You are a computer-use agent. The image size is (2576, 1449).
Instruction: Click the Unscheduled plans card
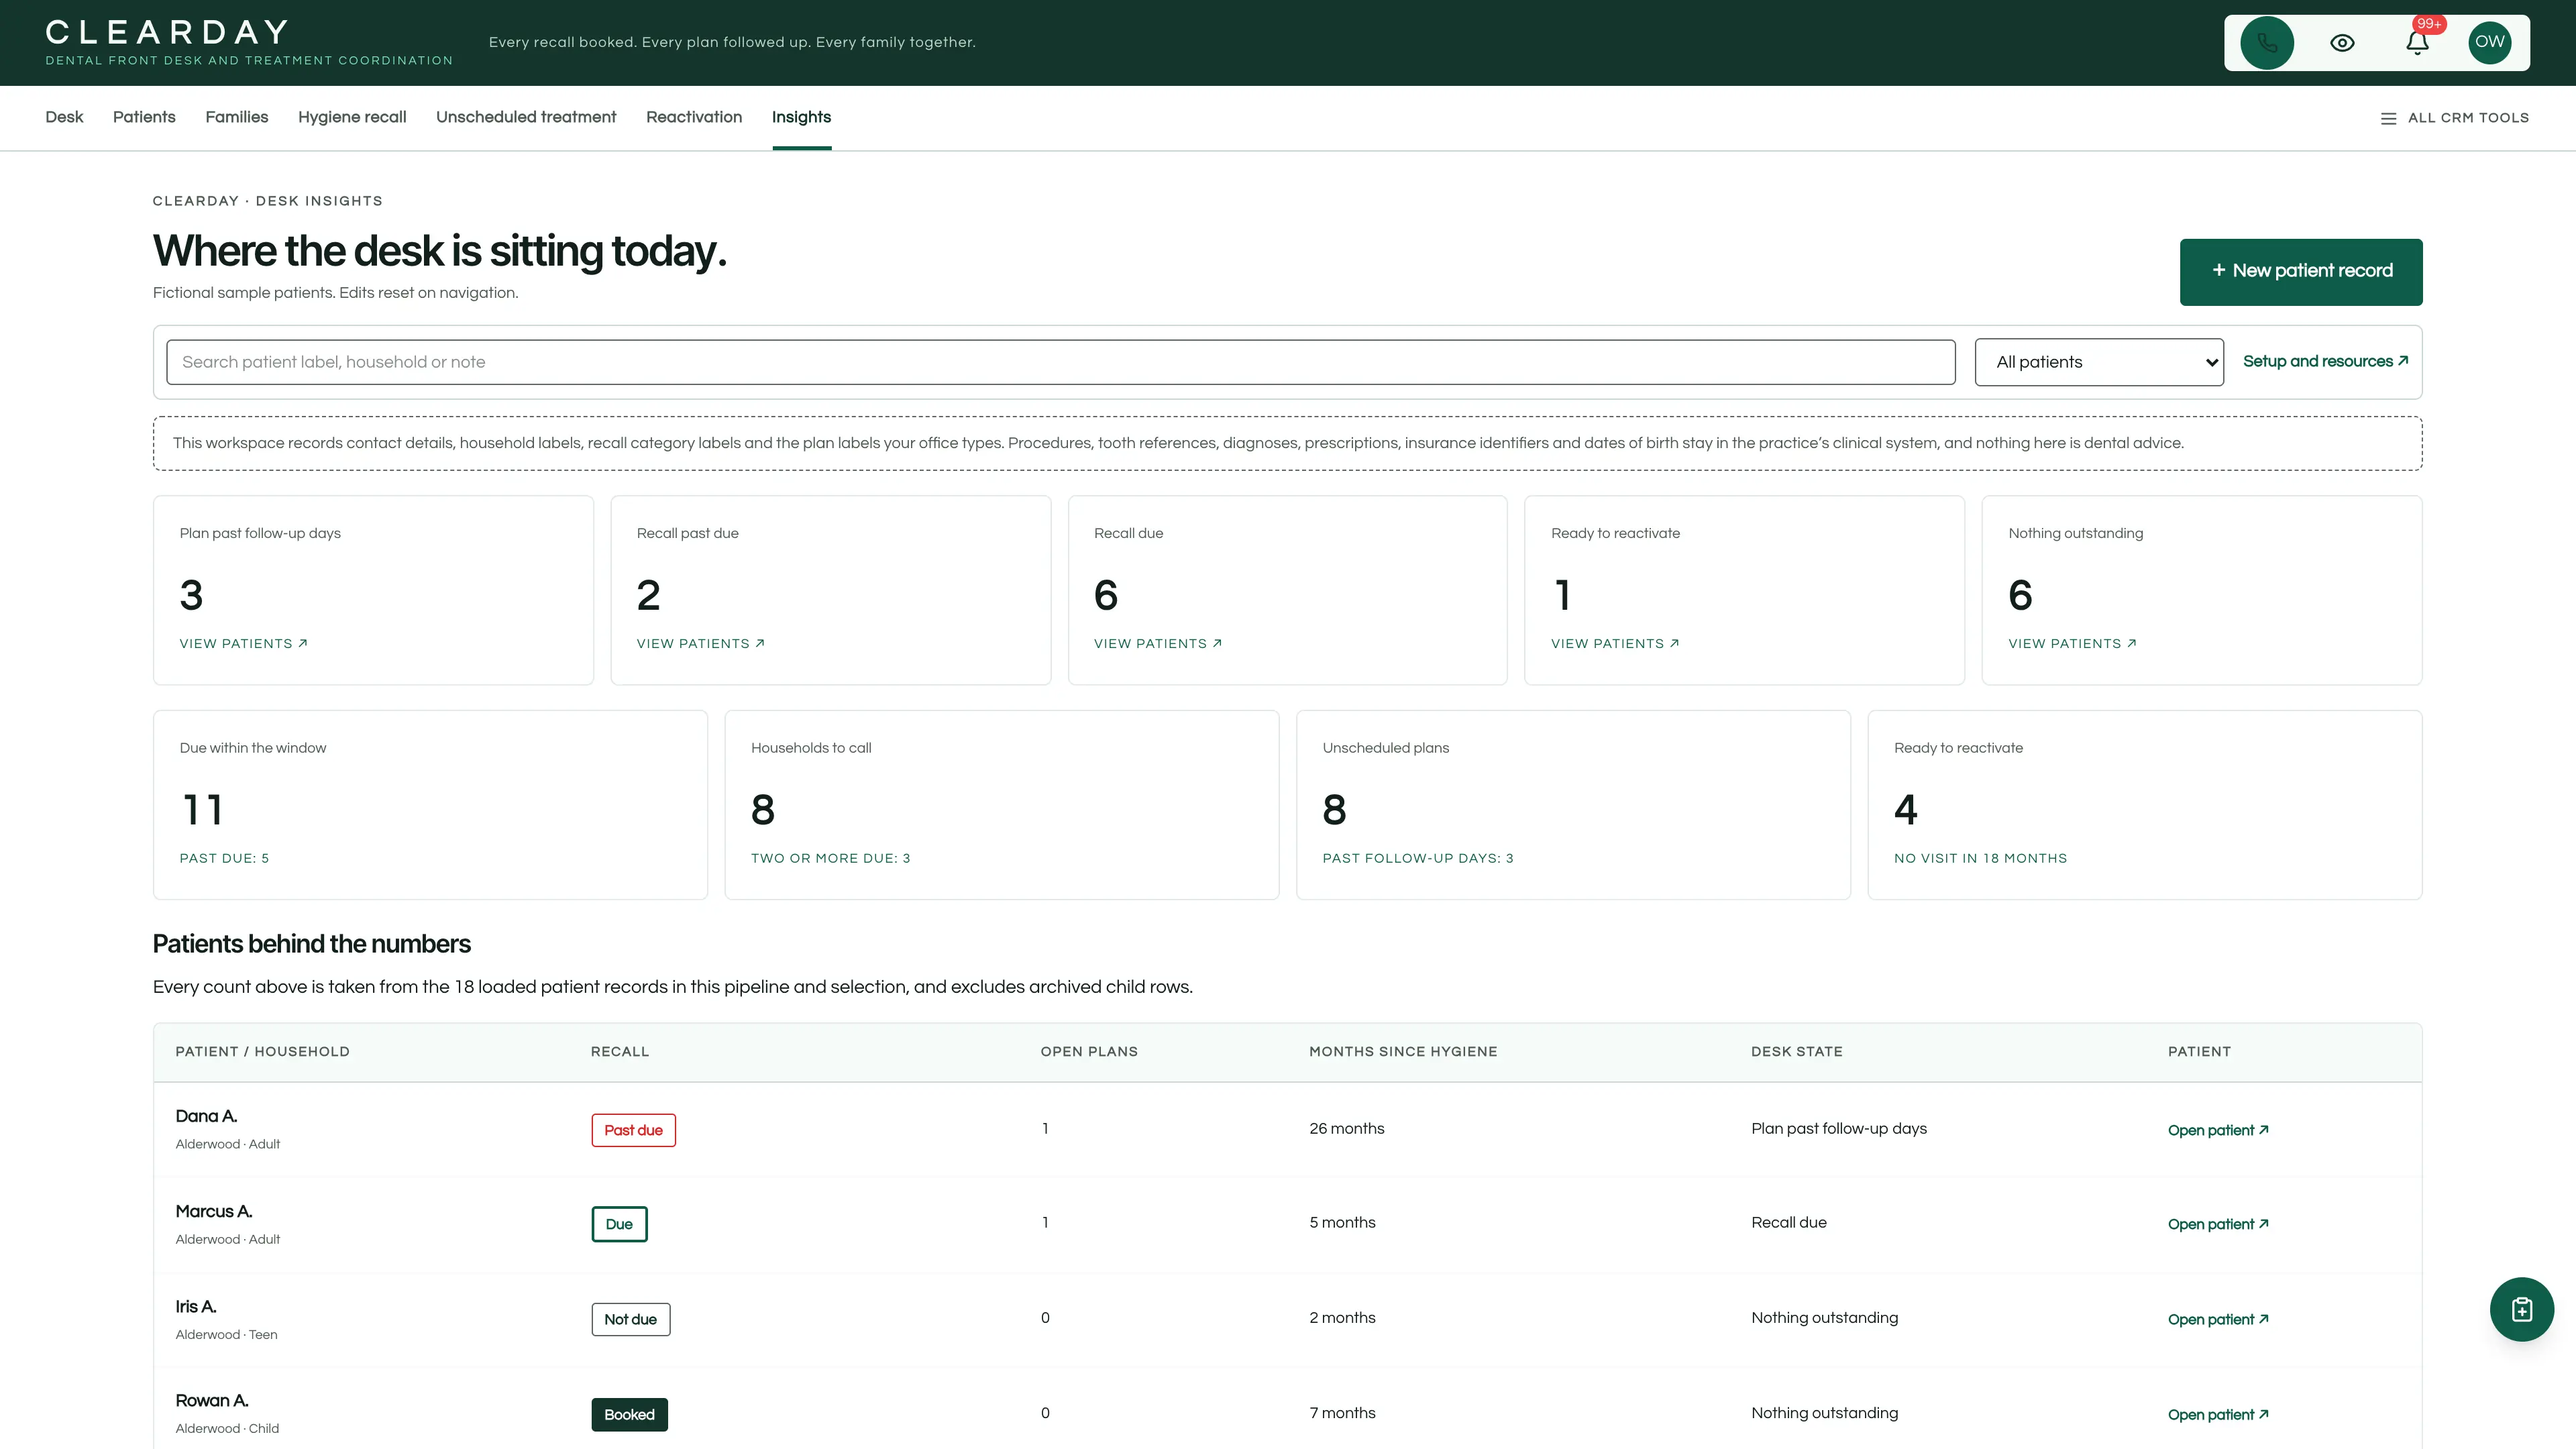click(x=1573, y=805)
